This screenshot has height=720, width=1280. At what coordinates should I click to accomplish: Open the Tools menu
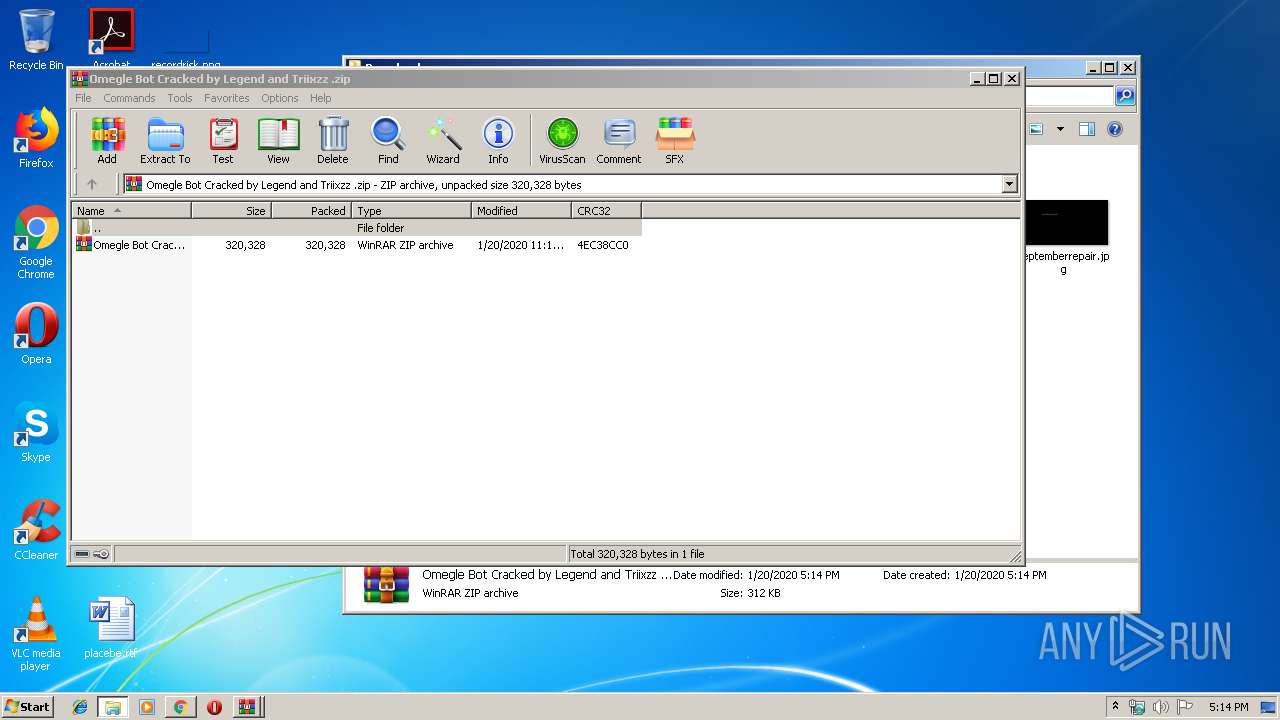coord(180,98)
